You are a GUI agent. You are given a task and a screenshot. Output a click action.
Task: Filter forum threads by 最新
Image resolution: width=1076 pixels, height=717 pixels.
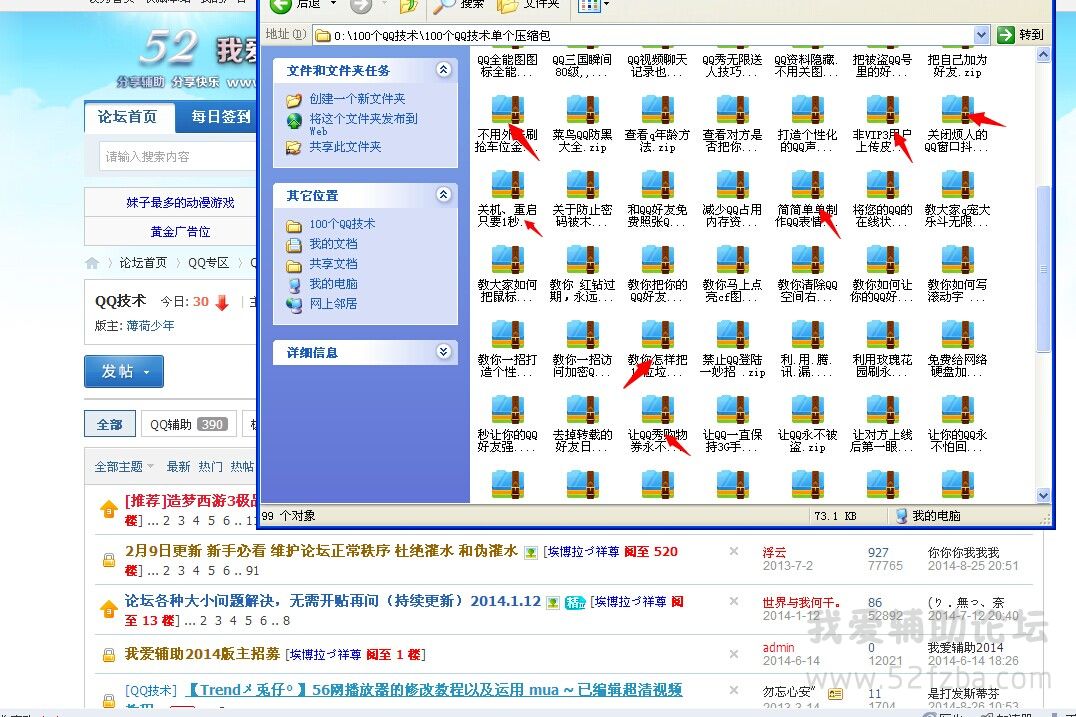(178, 467)
